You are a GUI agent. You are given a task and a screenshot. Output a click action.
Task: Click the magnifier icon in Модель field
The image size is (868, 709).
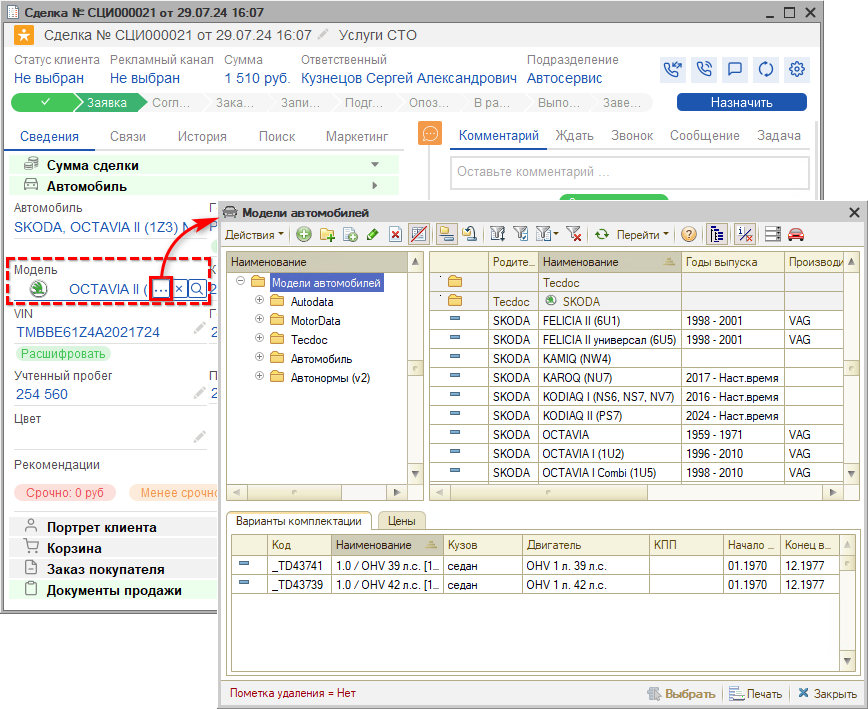click(x=197, y=289)
